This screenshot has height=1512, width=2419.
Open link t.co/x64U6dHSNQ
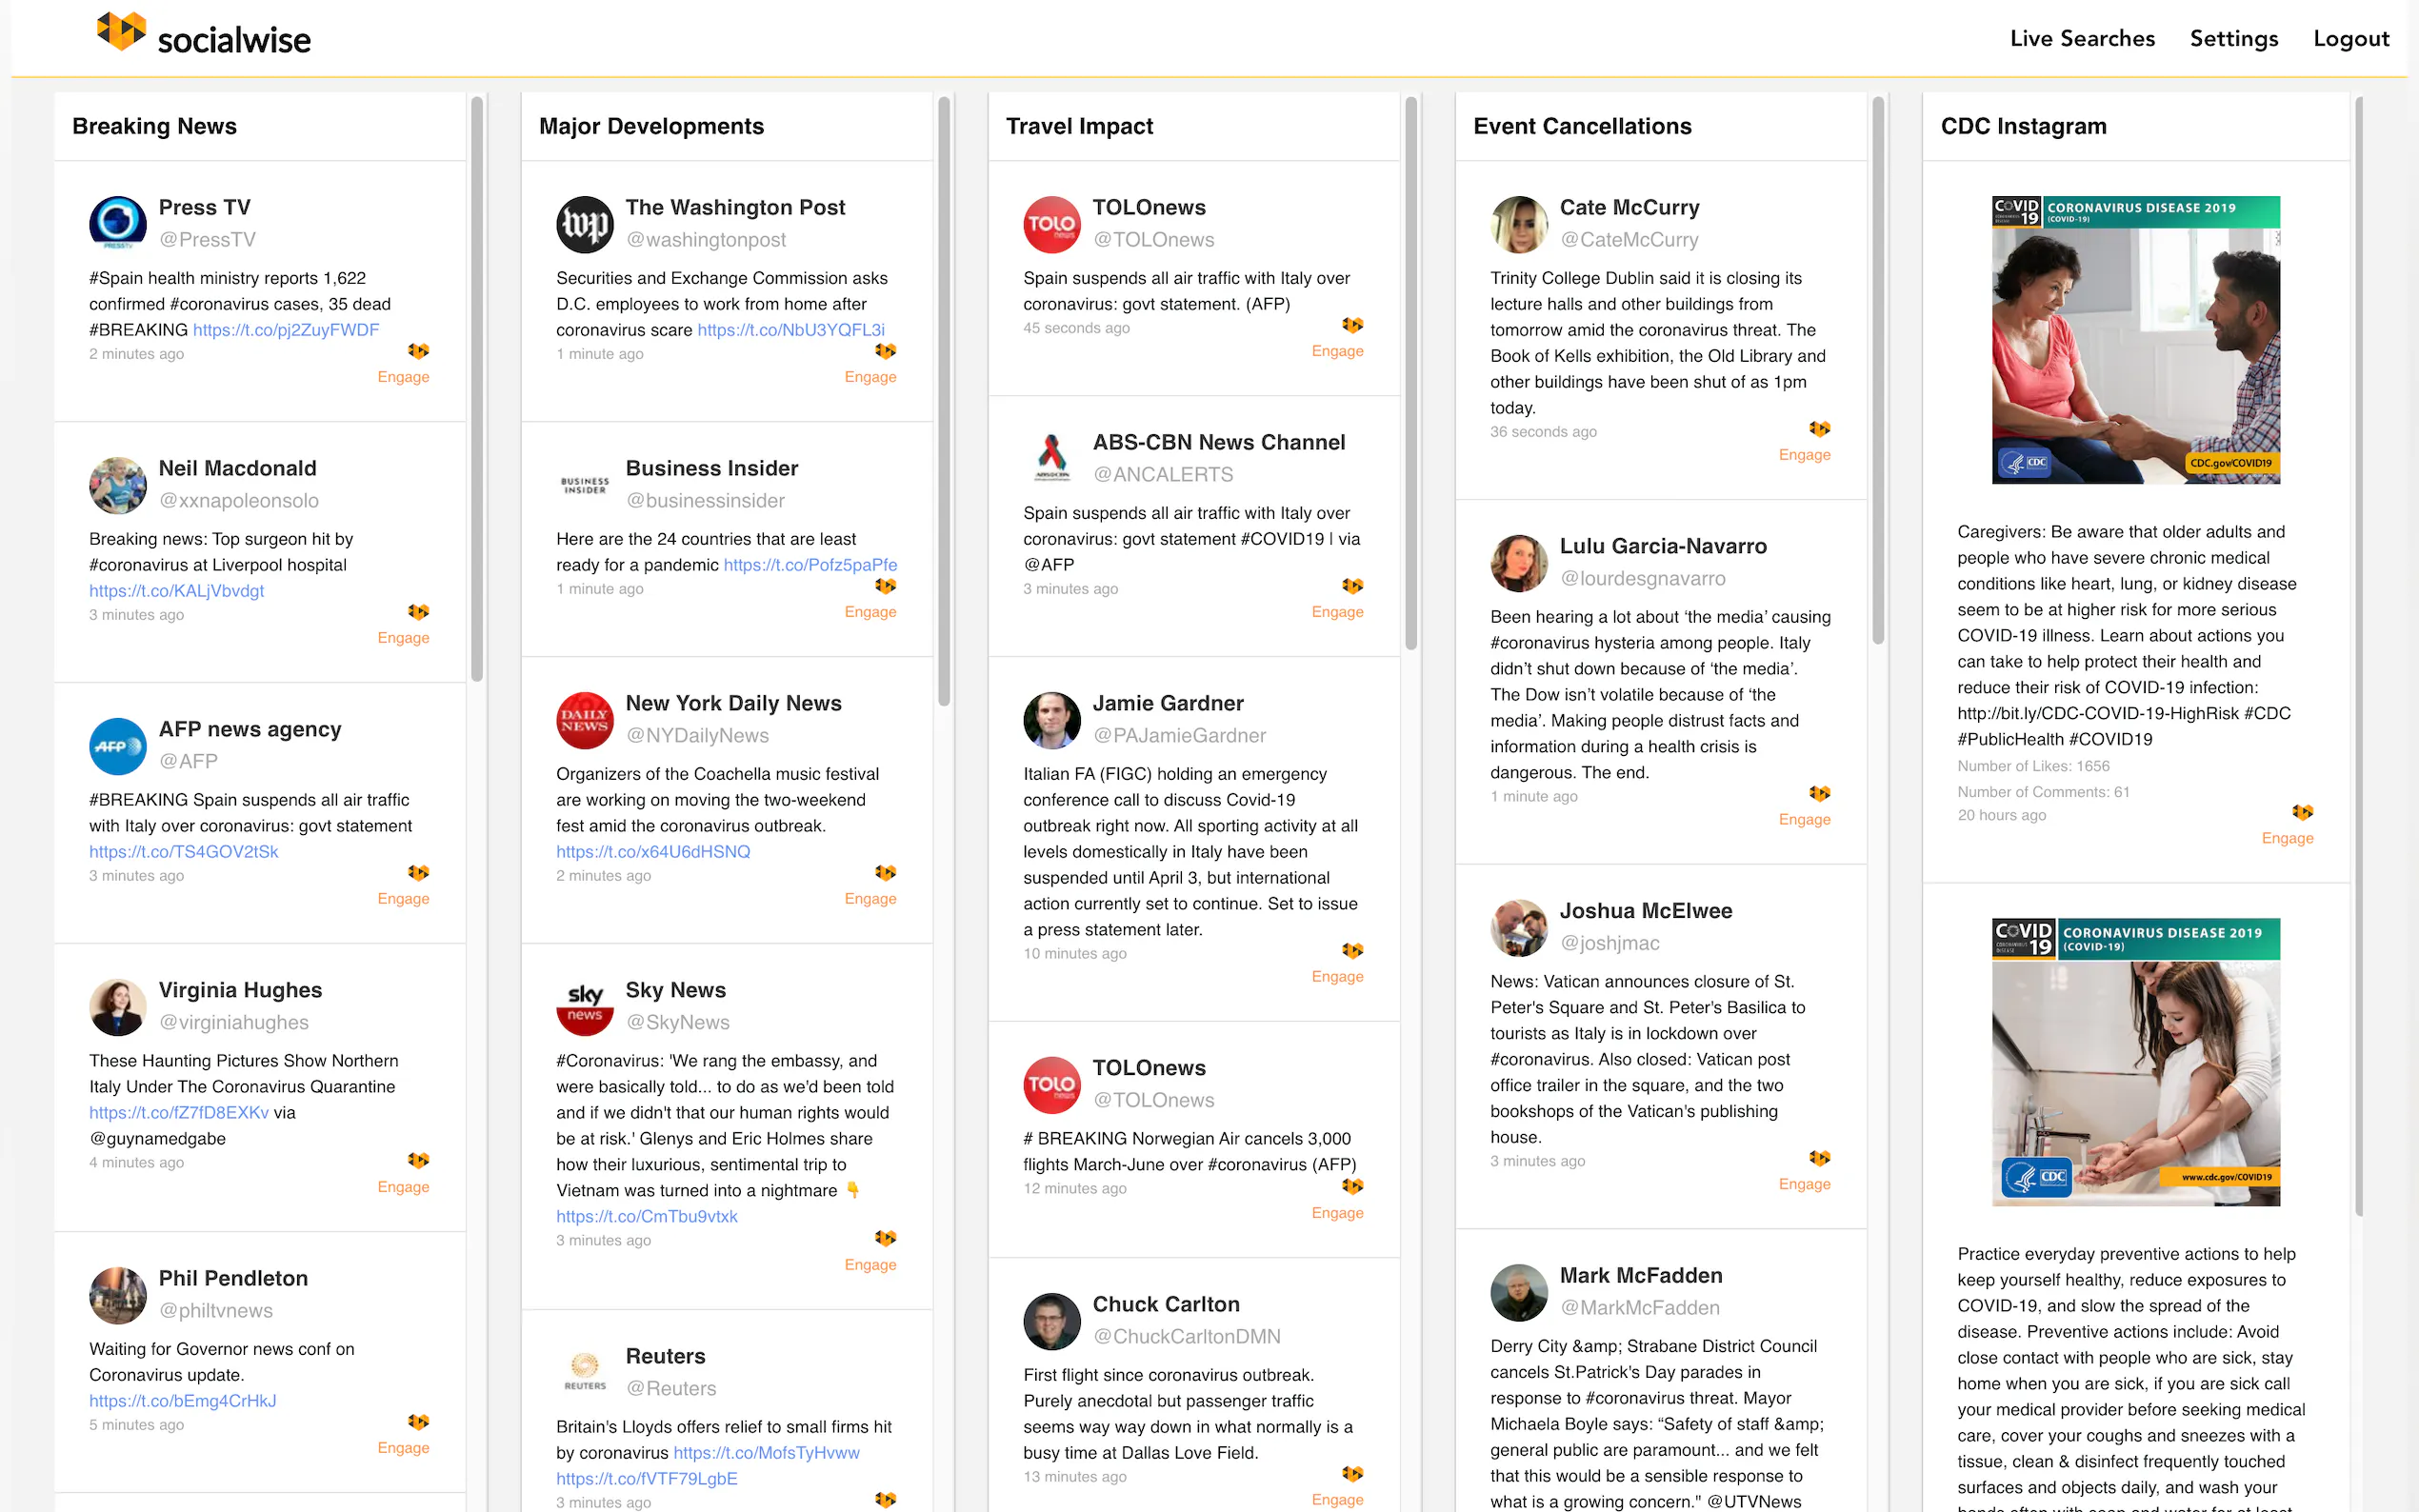(x=653, y=852)
